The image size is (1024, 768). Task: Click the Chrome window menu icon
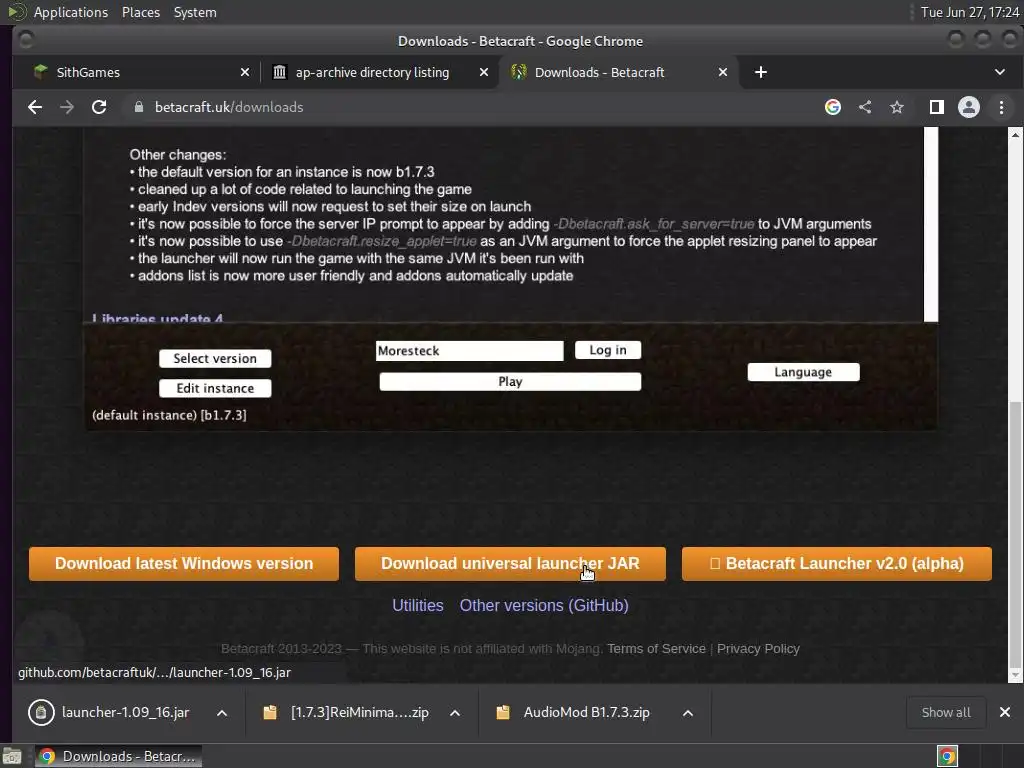point(25,40)
